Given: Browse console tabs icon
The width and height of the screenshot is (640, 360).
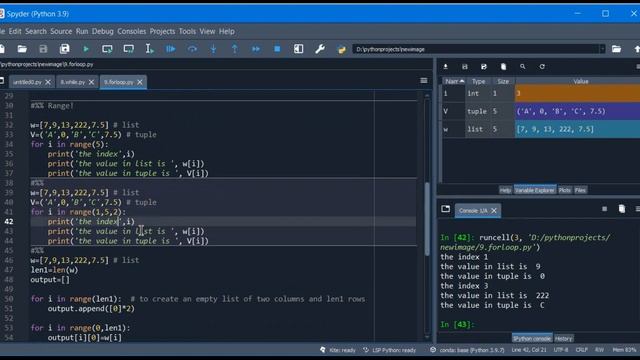Looking at the screenshot, I should [445, 209].
